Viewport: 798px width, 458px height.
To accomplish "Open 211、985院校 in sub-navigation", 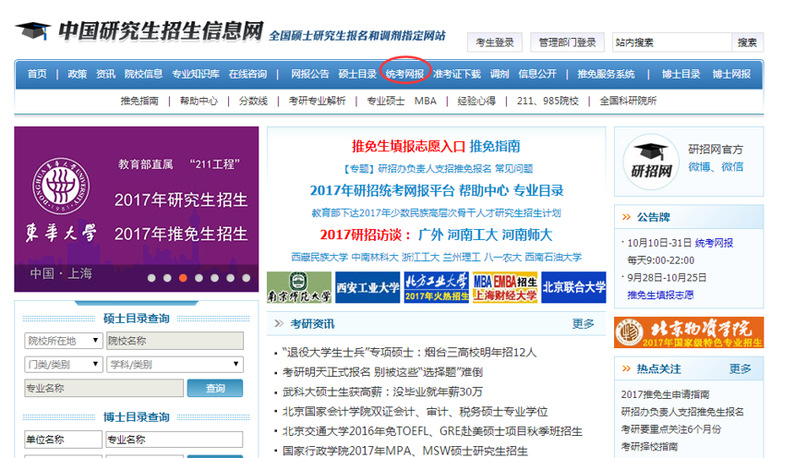I will point(548,101).
